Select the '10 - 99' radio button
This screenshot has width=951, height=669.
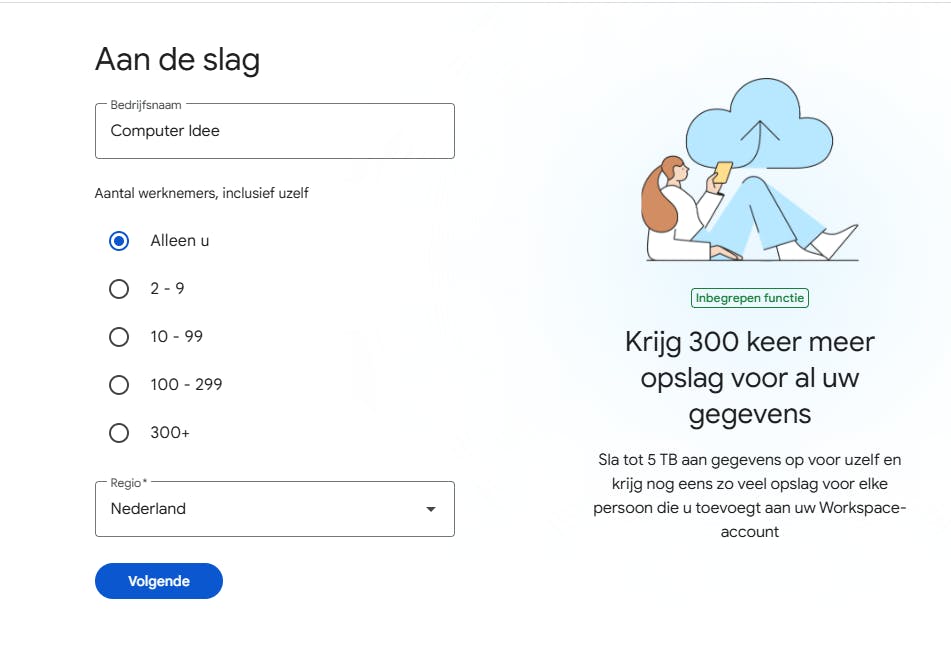point(119,337)
